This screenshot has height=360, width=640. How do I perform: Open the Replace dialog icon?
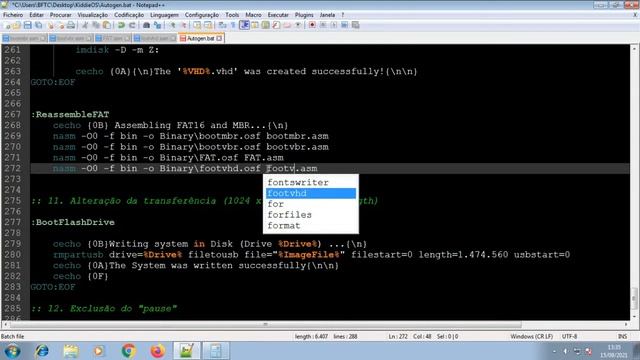[158, 25]
